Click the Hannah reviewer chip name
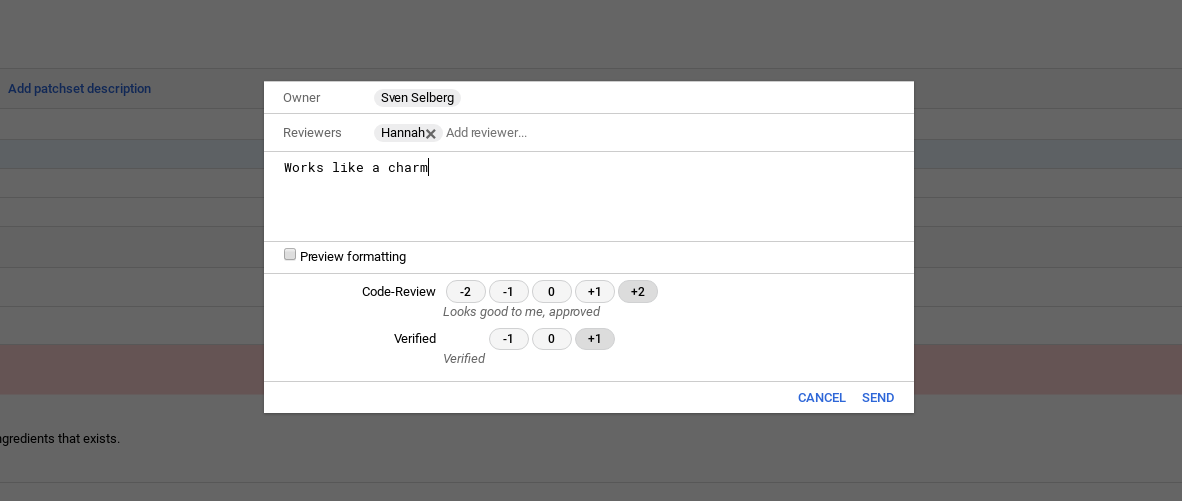The width and height of the screenshot is (1182, 501). [x=402, y=133]
